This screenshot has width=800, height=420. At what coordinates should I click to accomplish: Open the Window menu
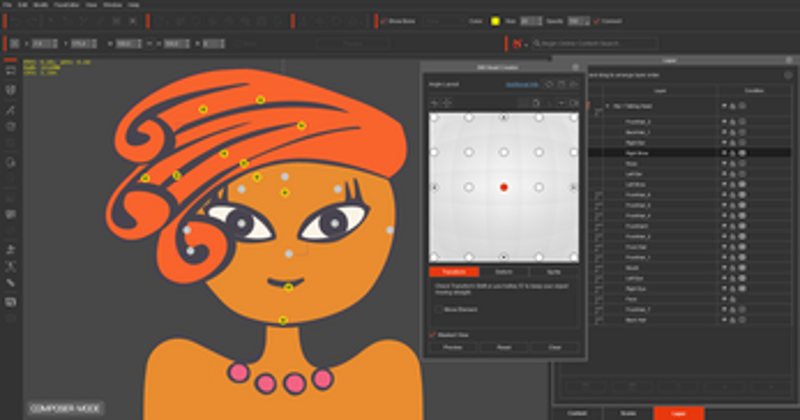click(112, 5)
